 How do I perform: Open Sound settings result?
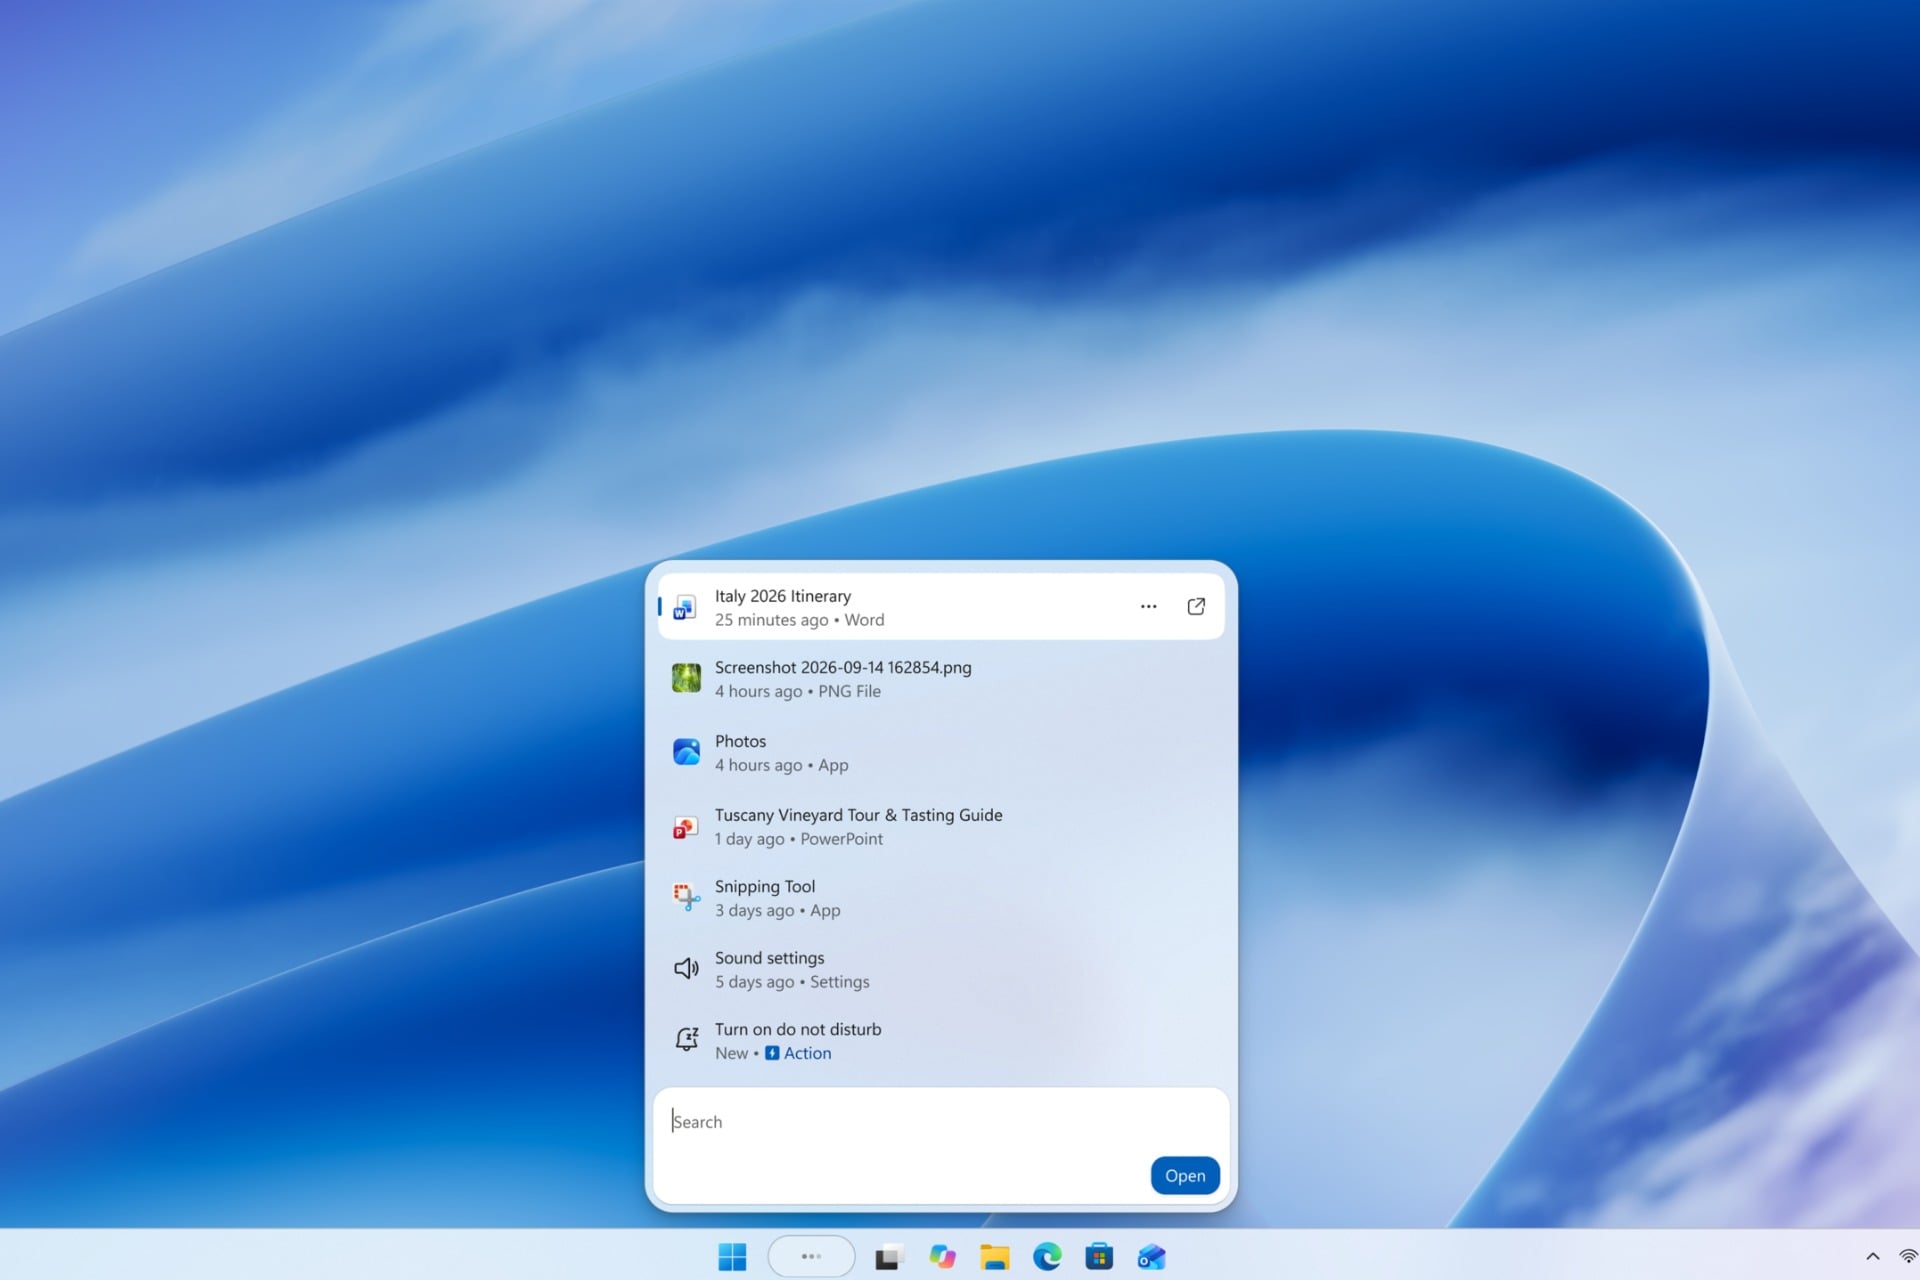tap(940, 970)
